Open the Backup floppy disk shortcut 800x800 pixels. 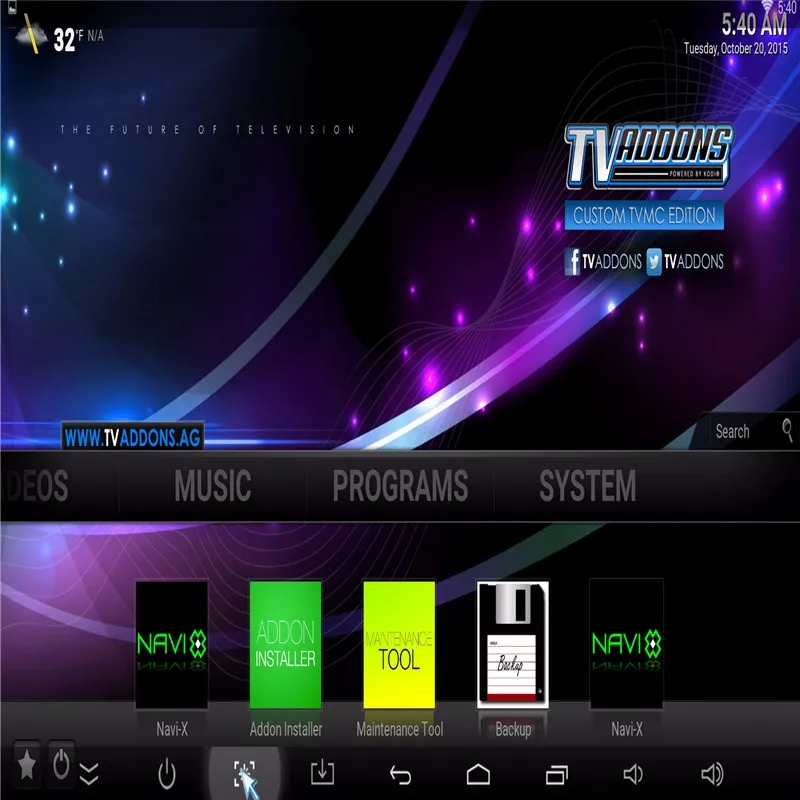(513, 645)
